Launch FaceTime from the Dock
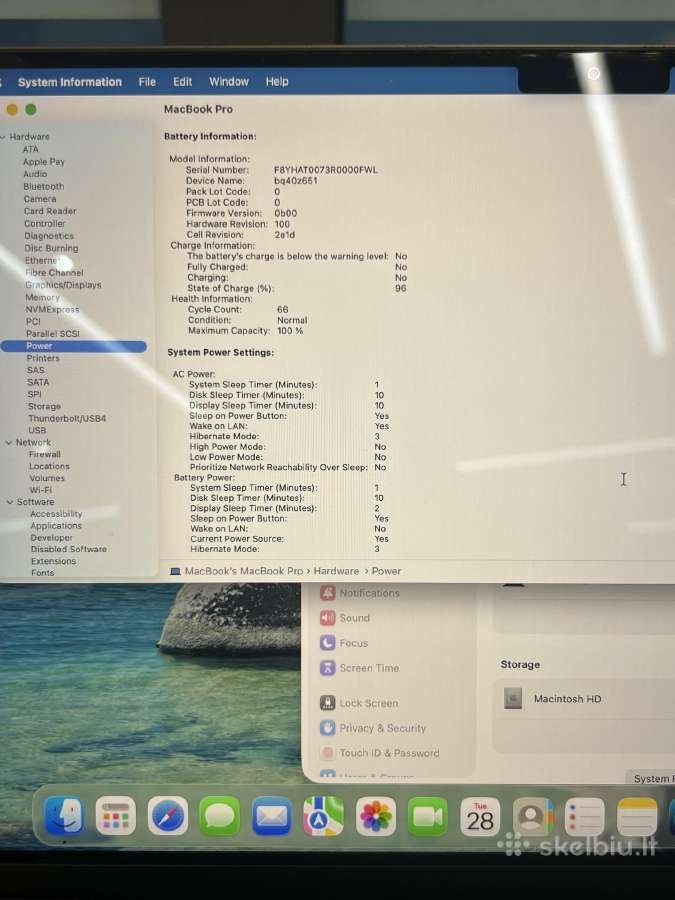 [428, 816]
